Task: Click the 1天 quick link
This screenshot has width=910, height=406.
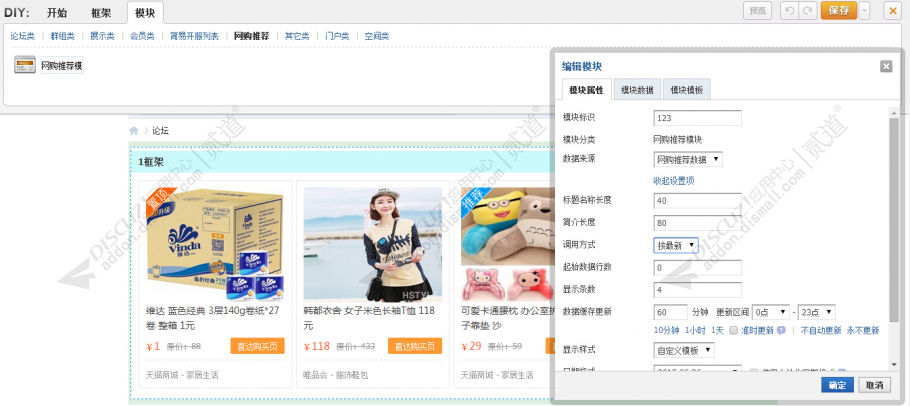Action: tap(717, 331)
